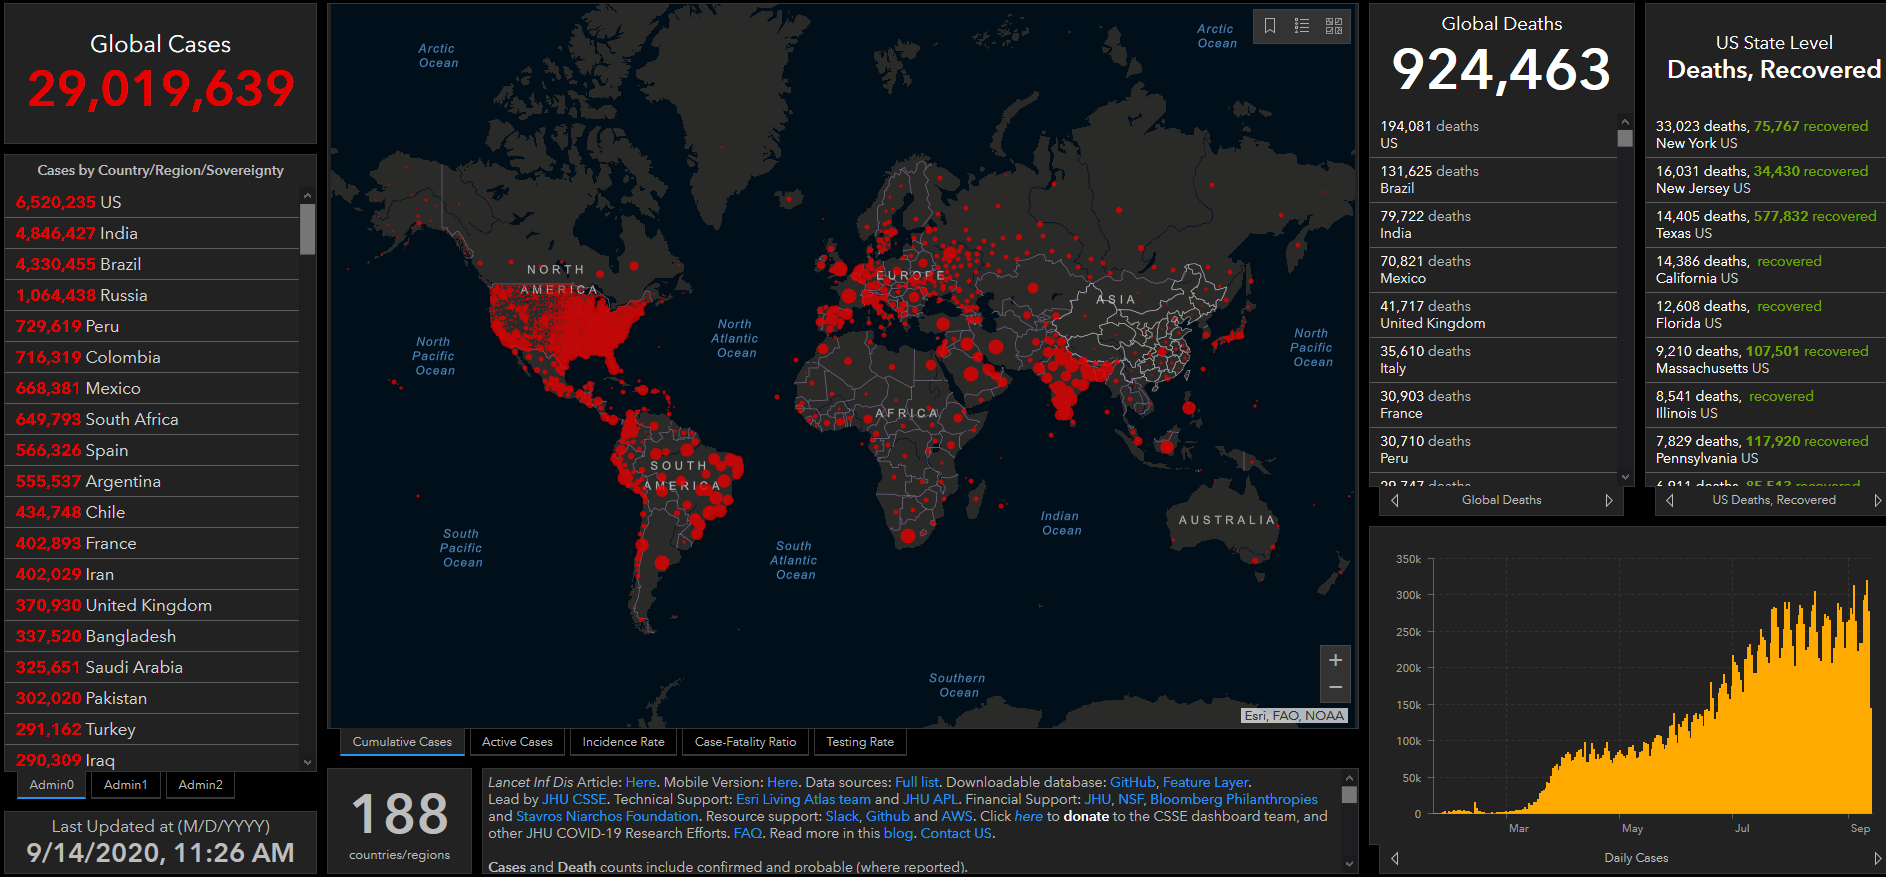Zoom out on the map with minus button

pyautogui.click(x=1335, y=688)
